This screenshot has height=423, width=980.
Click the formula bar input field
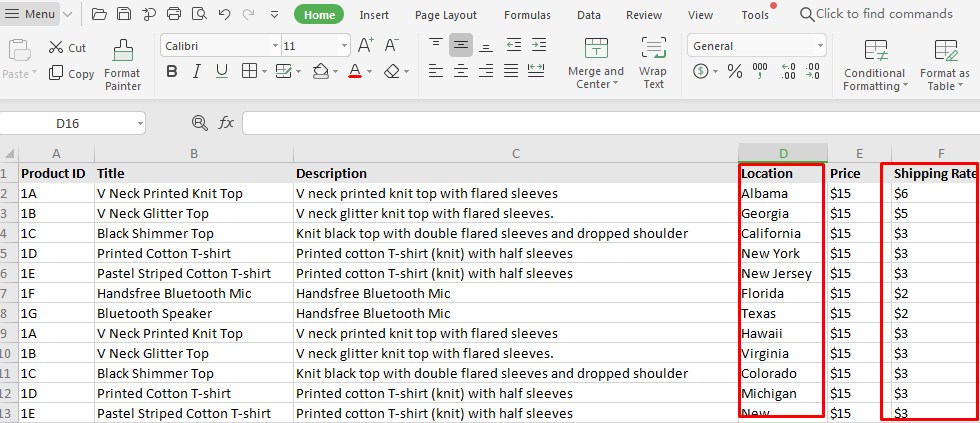pyautogui.click(x=611, y=123)
